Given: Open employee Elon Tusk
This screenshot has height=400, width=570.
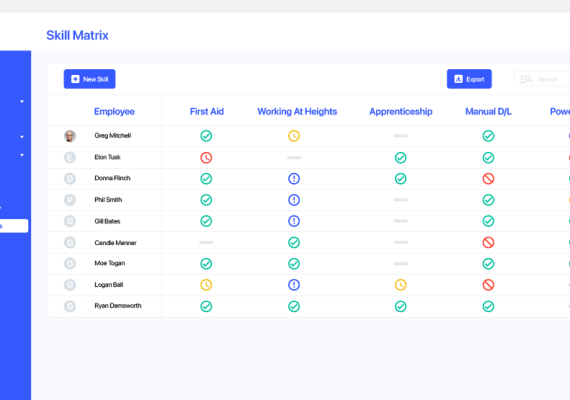Looking at the screenshot, I should (107, 157).
